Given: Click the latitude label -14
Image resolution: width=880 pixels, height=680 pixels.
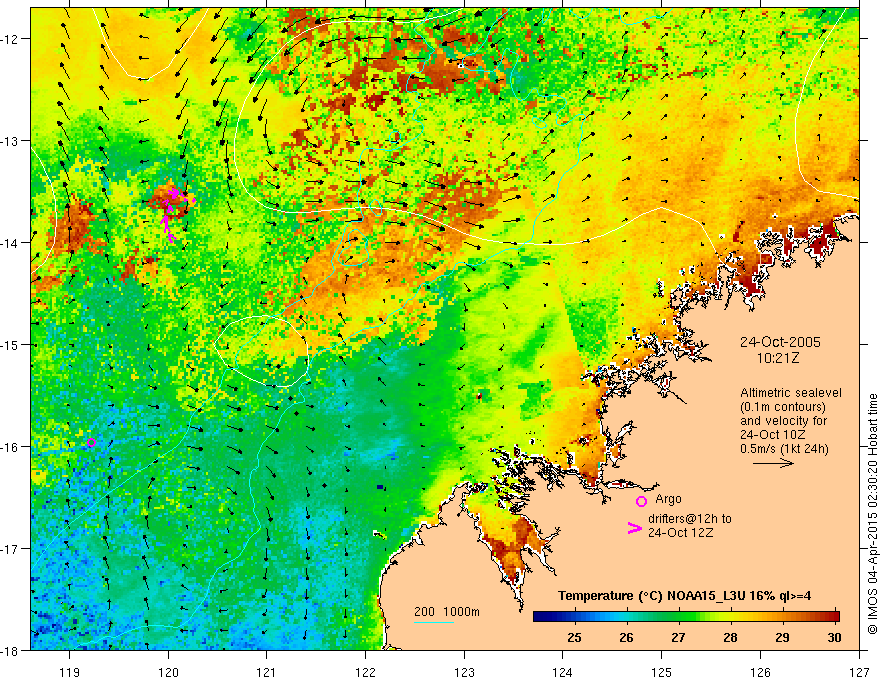Looking at the screenshot, I should [x=10, y=243].
